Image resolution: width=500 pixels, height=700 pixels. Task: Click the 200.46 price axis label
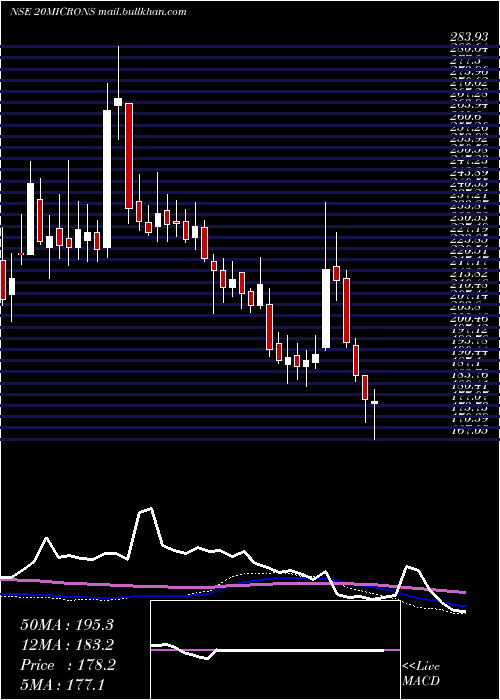tap(468, 320)
